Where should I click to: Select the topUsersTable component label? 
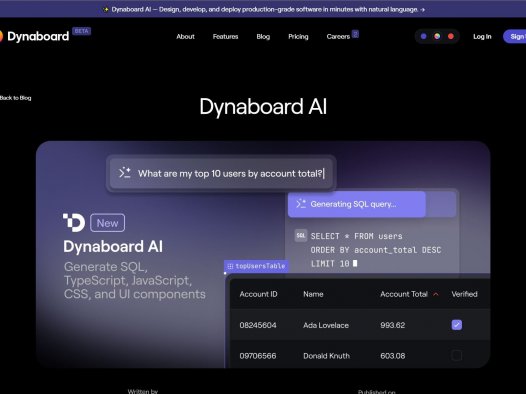256,266
